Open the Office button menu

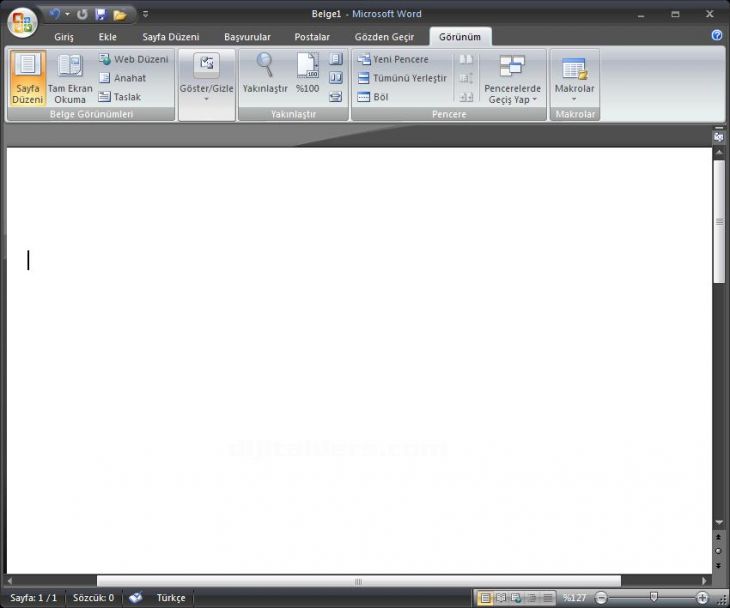pos(22,22)
